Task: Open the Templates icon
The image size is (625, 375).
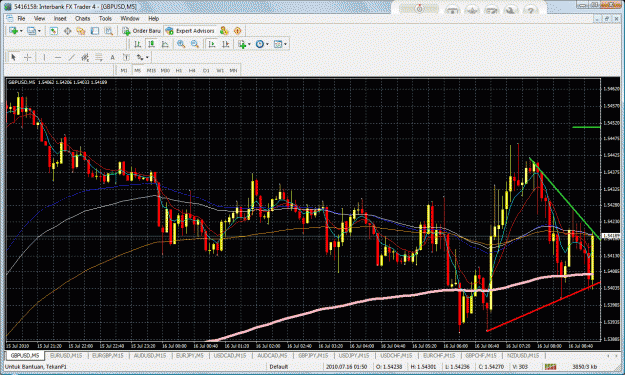Action: 278,44
